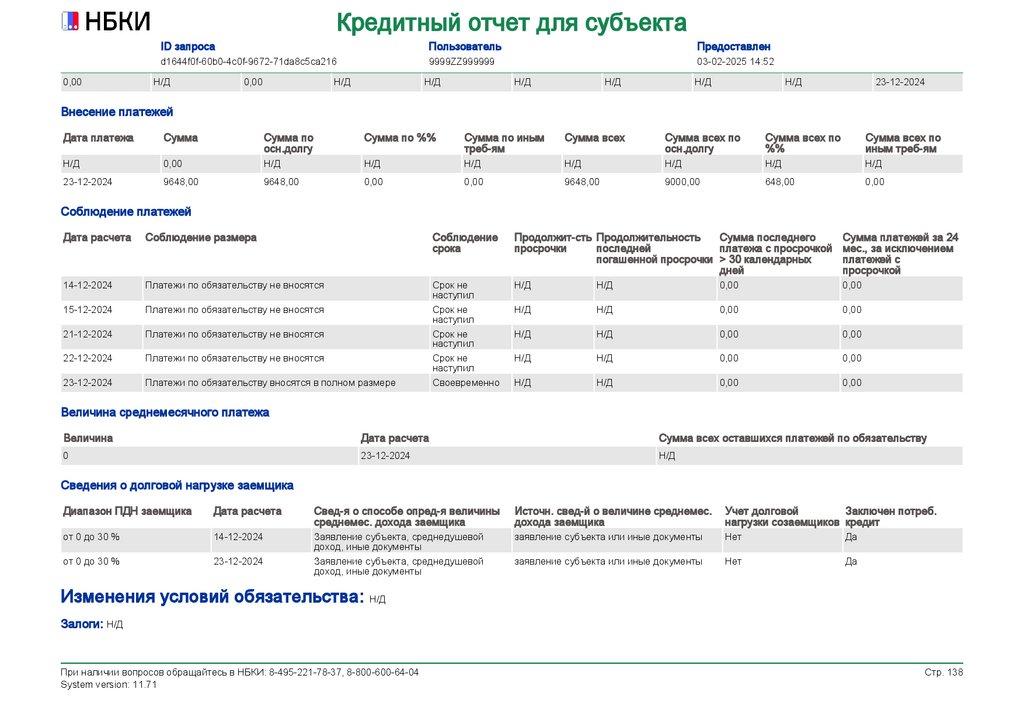The width and height of the screenshot is (1024, 724).
Task: Select the date 21-12-2024 row cell
Action: (x=88, y=334)
